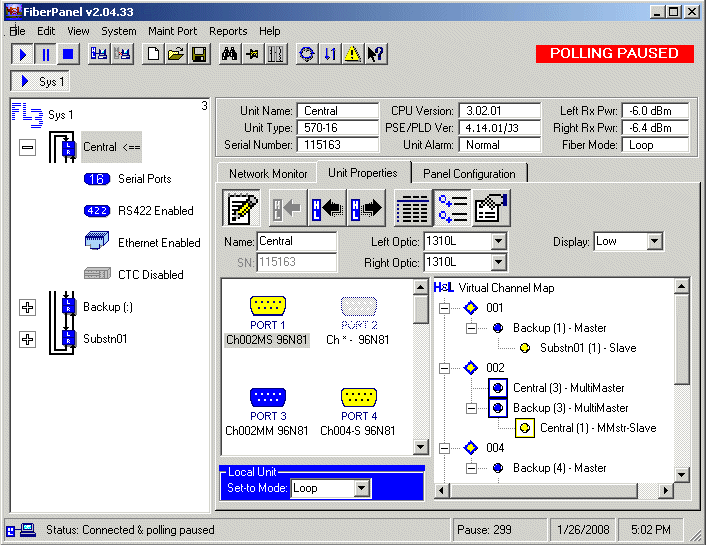This screenshot has width=706, height=545.
Task: Open the Left Optic dropdown
Action: 499,242
